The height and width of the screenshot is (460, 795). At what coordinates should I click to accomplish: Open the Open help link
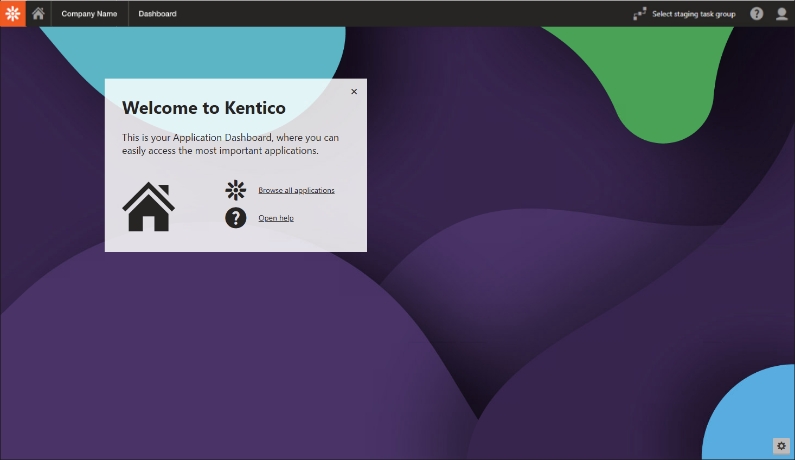(276, 218)
